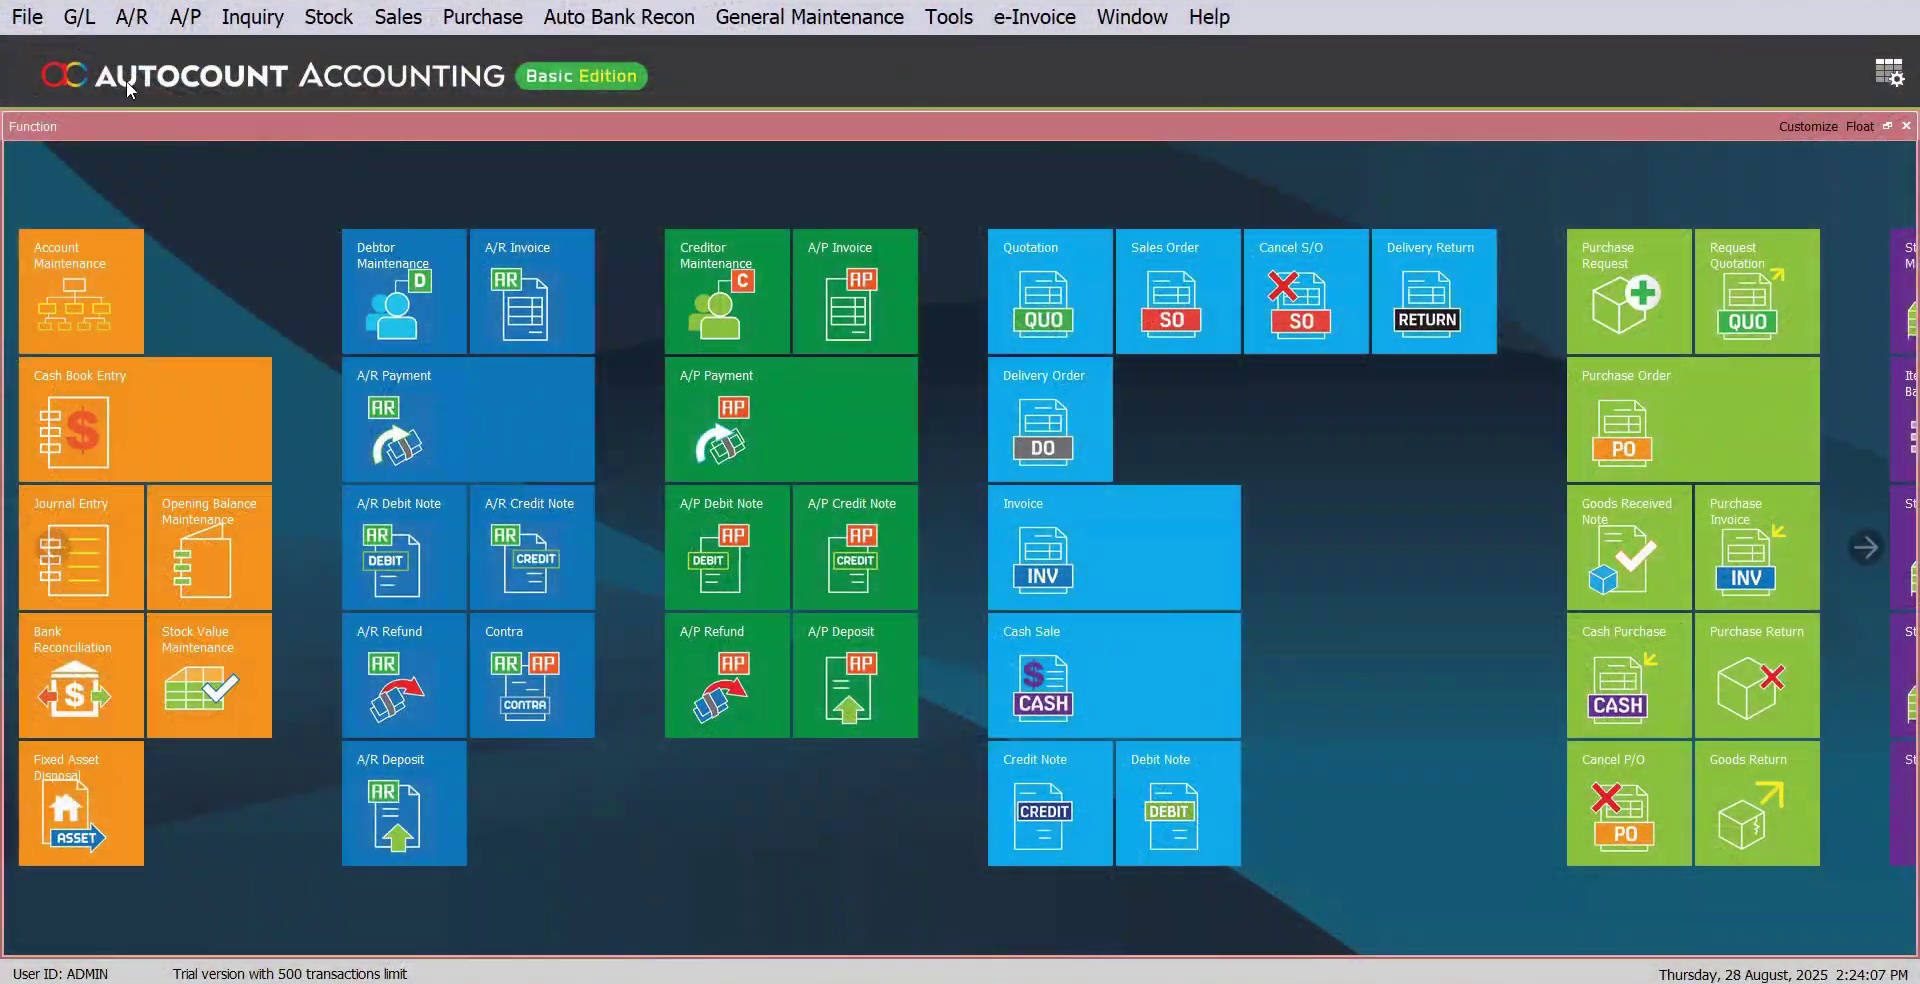
Task: Open the Cancel P/O tile
Action: pyautogui.click(x=1629, y=803)
